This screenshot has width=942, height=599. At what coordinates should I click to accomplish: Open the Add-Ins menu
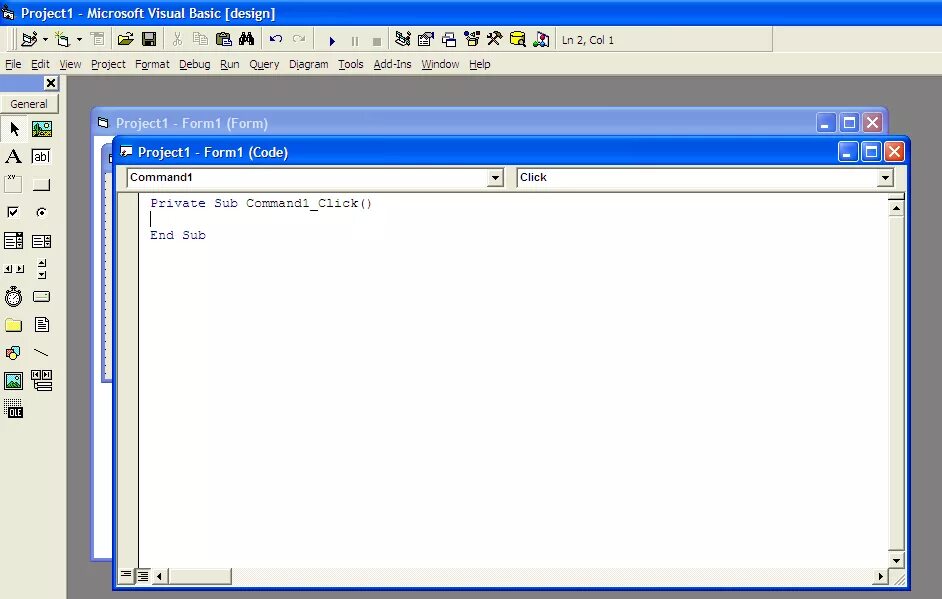tap(392, 64)
